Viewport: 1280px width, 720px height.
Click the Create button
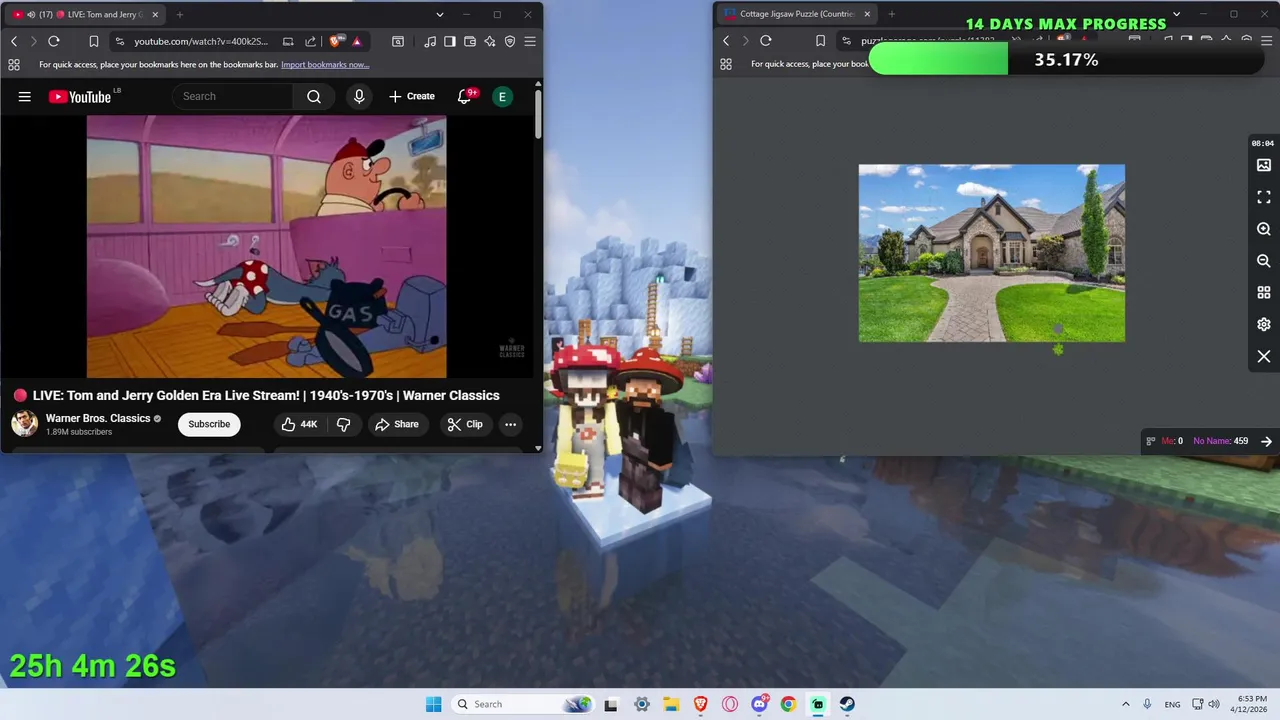[412, 96]
